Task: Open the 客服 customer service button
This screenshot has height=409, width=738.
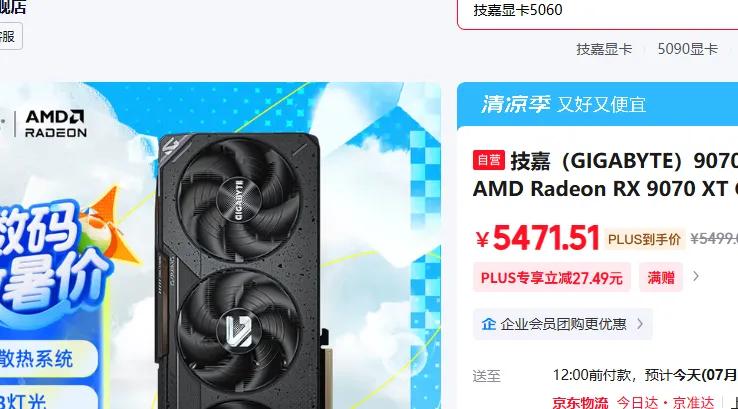Action: [8, 36]
